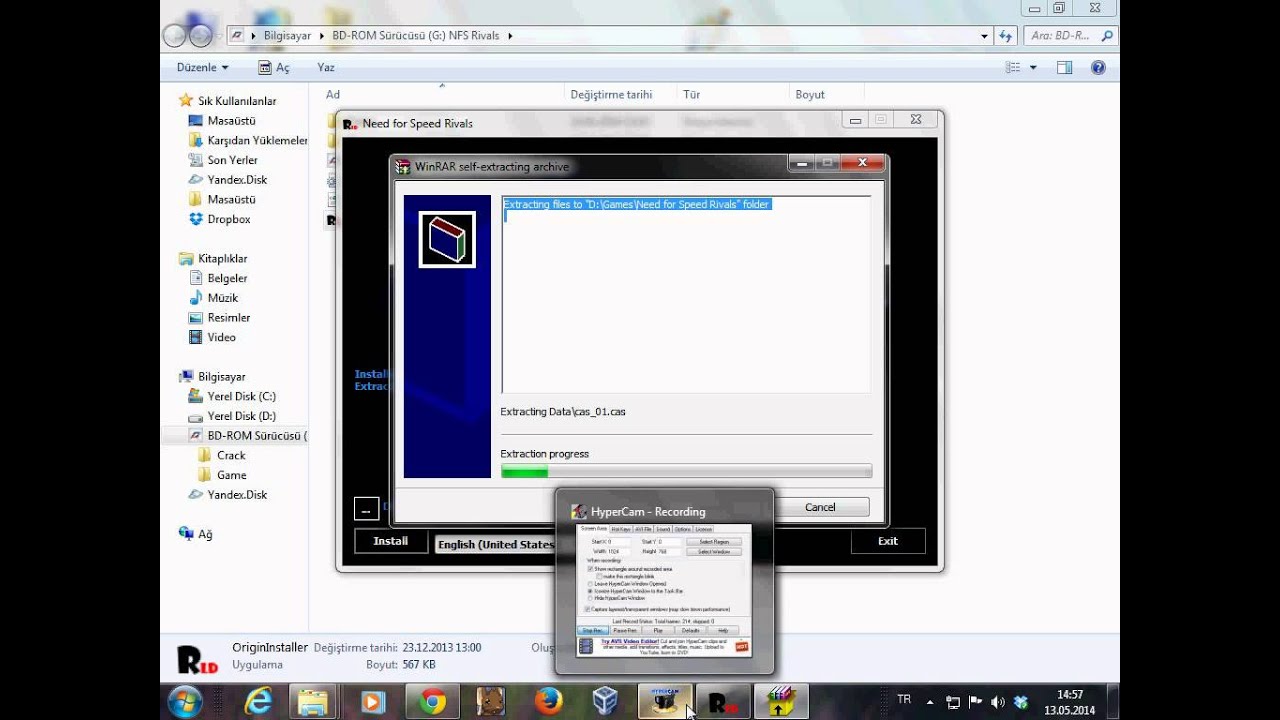The height and width of the screenshot is (720, 1280).
Task: Sort by the Ad column header
Action: point(333,94)
